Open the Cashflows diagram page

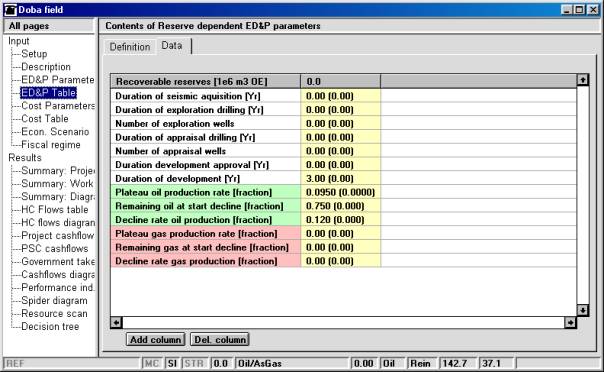58,275
